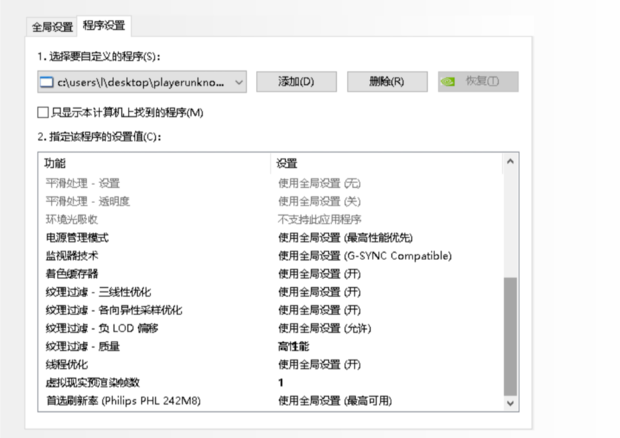Click the 功能 column header
Screen dimensions: 620x438
(154, 163)
